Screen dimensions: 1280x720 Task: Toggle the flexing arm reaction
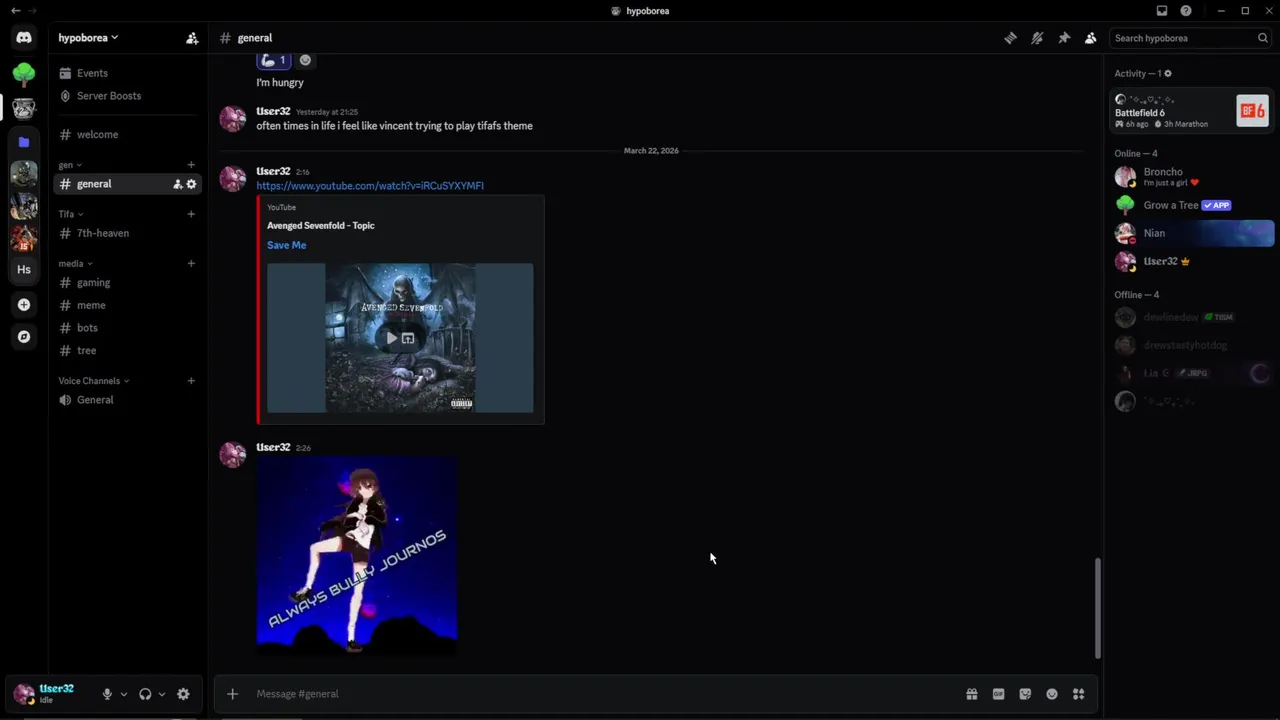[x=273, y=60]
